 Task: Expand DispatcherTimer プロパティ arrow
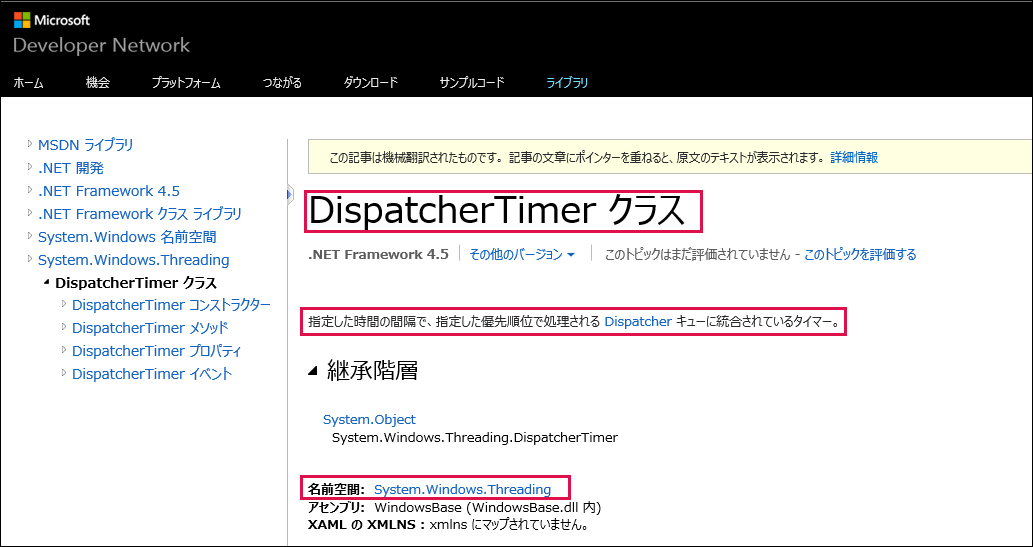pyautogui.click(x=64, y=349)
